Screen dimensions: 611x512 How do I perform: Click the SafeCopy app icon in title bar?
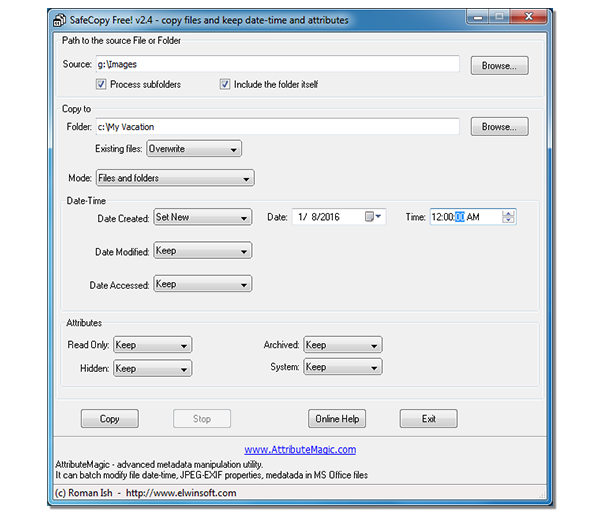(x=59, y=20)
